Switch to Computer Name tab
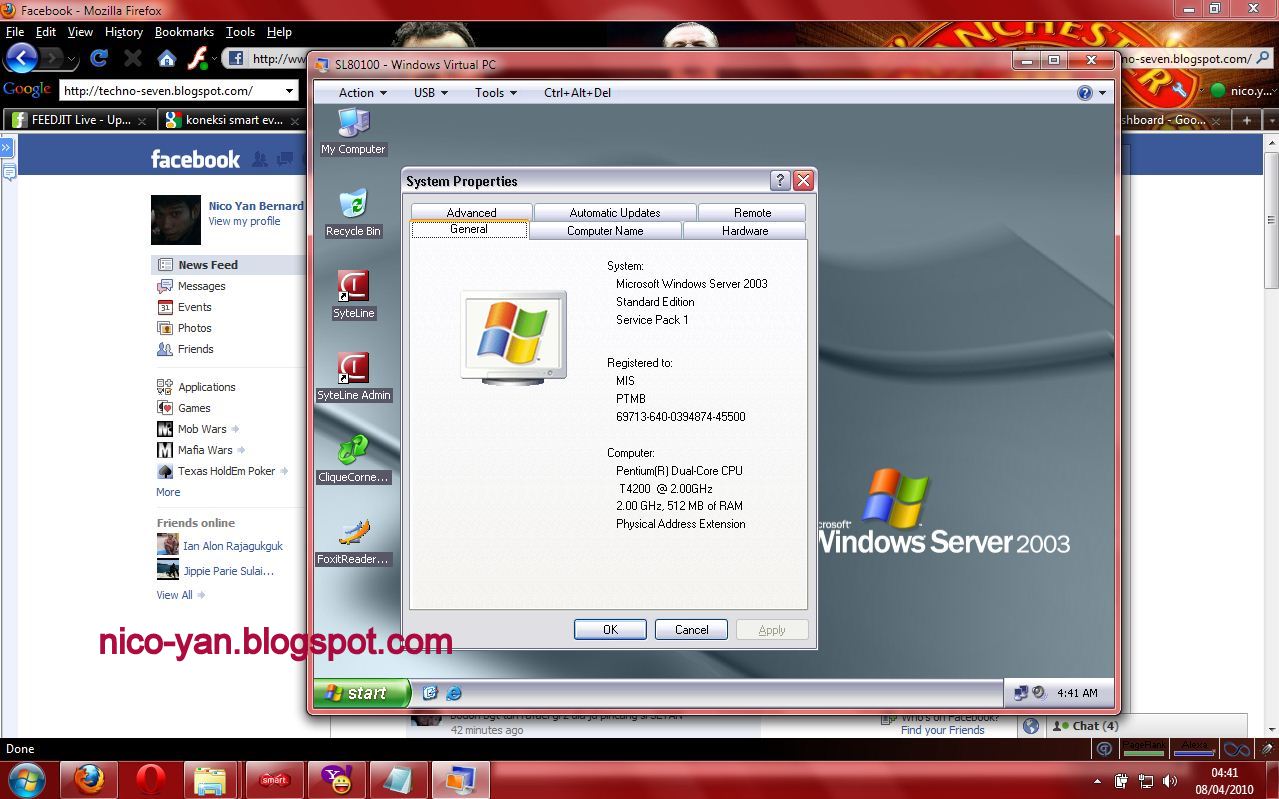1279x799 pixels. [605, 230]
